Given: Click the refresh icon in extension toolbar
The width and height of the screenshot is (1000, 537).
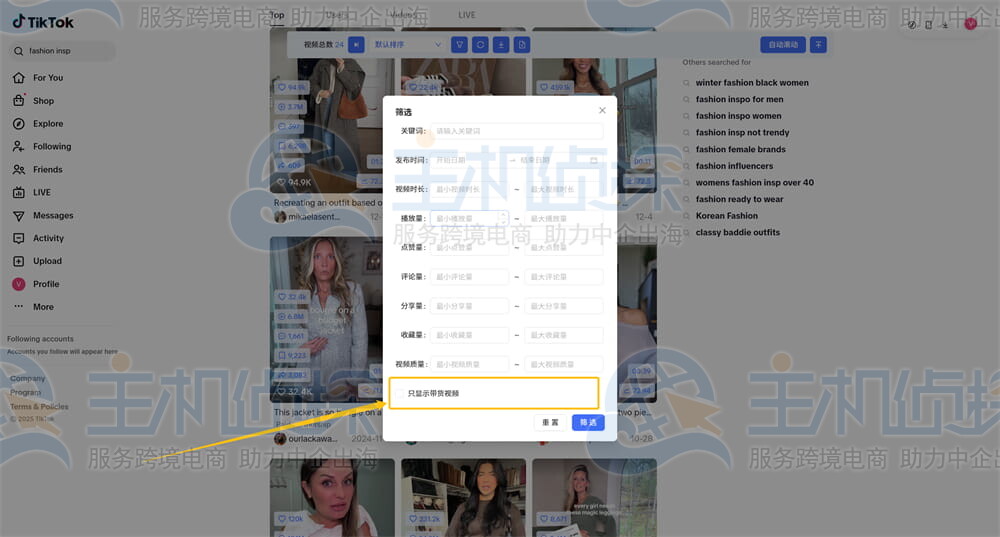Looking at the screenshot, I should [x=480, y=45].
